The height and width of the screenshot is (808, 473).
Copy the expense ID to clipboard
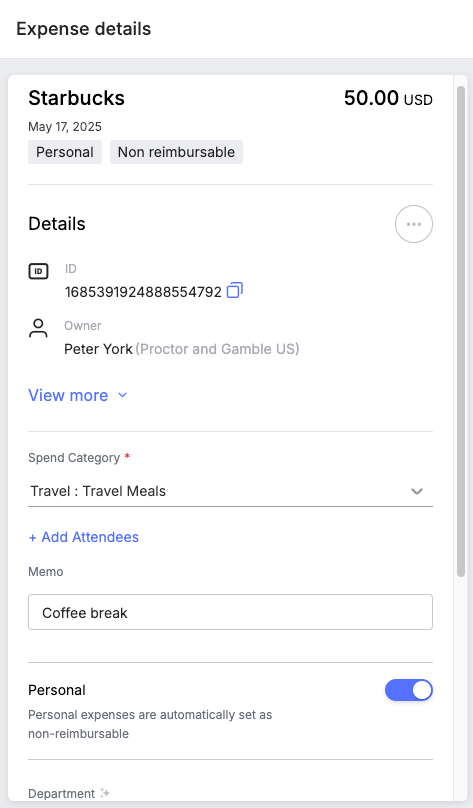[x=235, y=290]
